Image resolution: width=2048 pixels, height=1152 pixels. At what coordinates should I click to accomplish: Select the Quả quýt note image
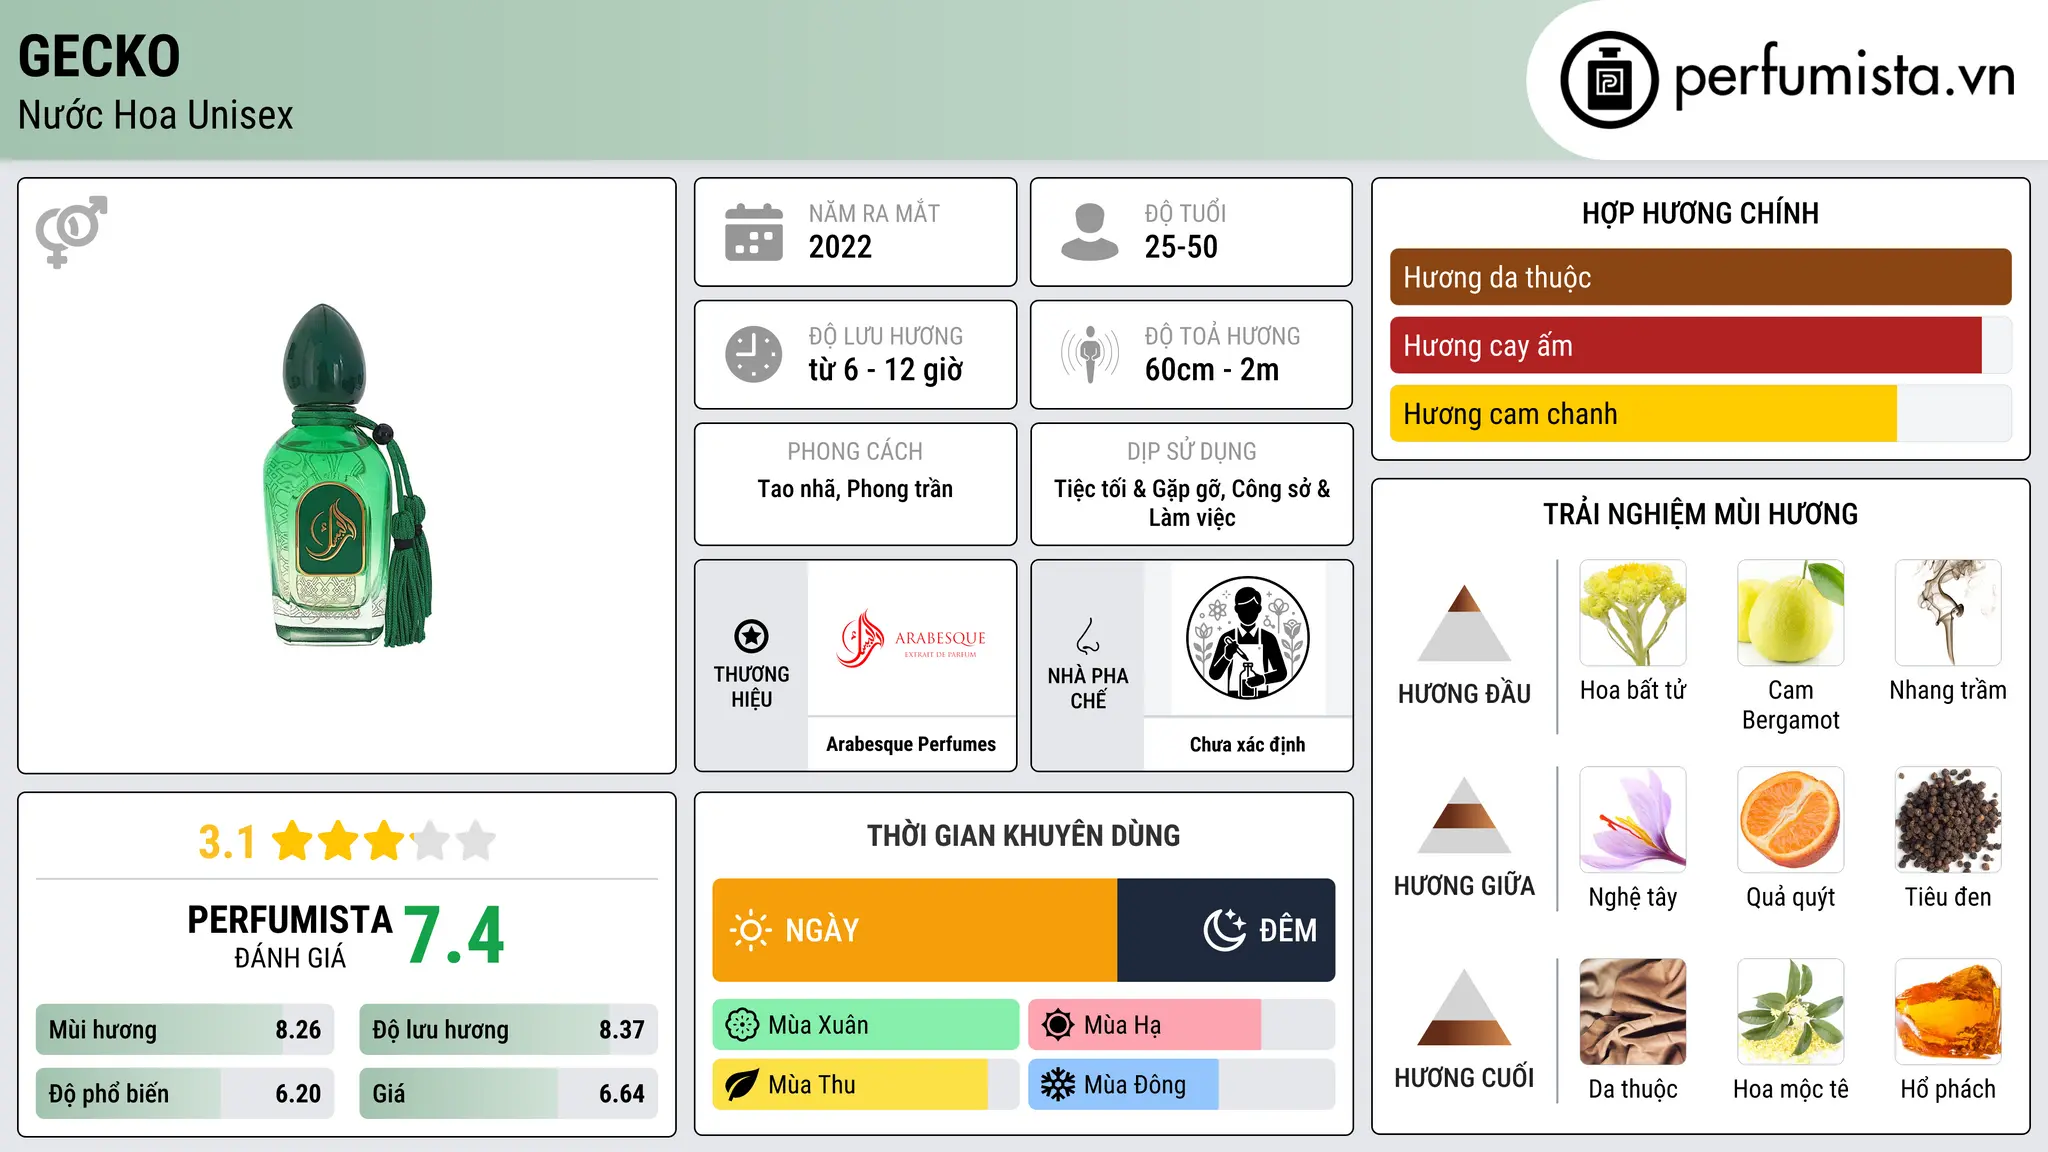point(1790,820)
